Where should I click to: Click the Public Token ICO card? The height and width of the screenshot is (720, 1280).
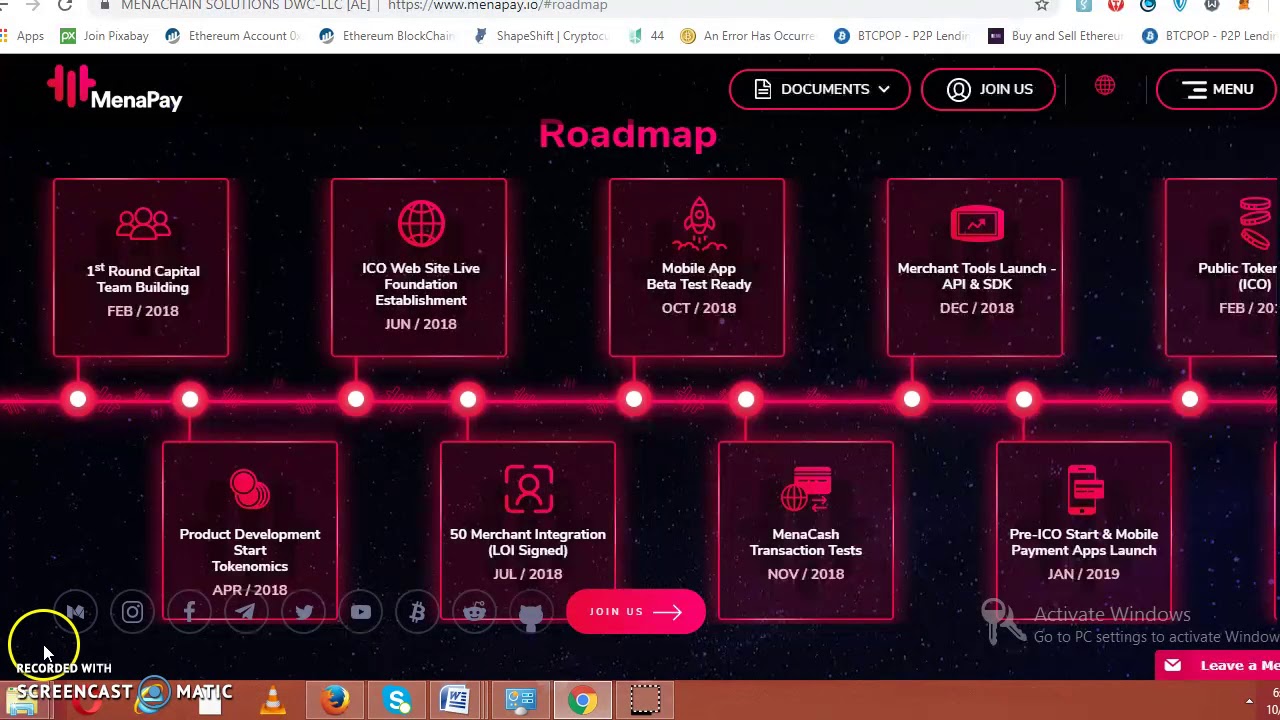(x=1222, y=268)
